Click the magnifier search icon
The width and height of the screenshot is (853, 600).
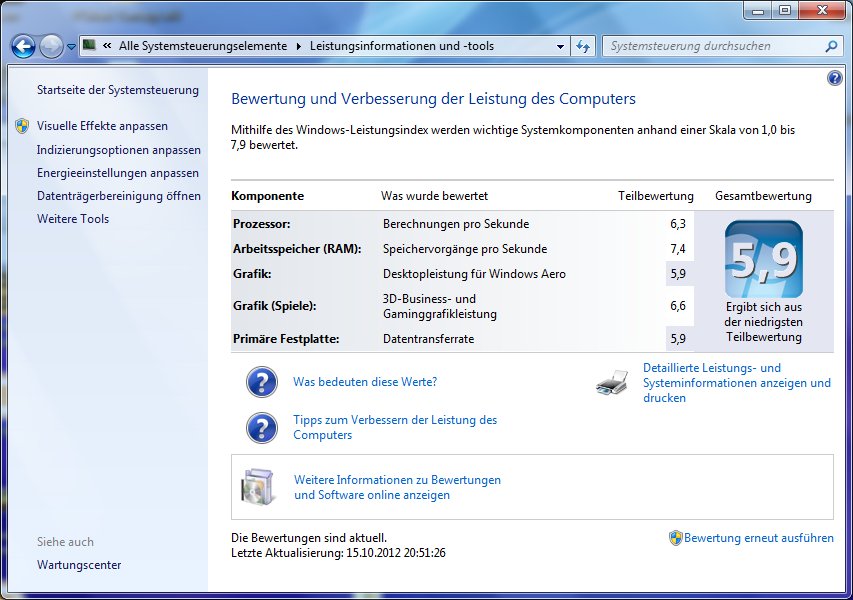(831, 46)
